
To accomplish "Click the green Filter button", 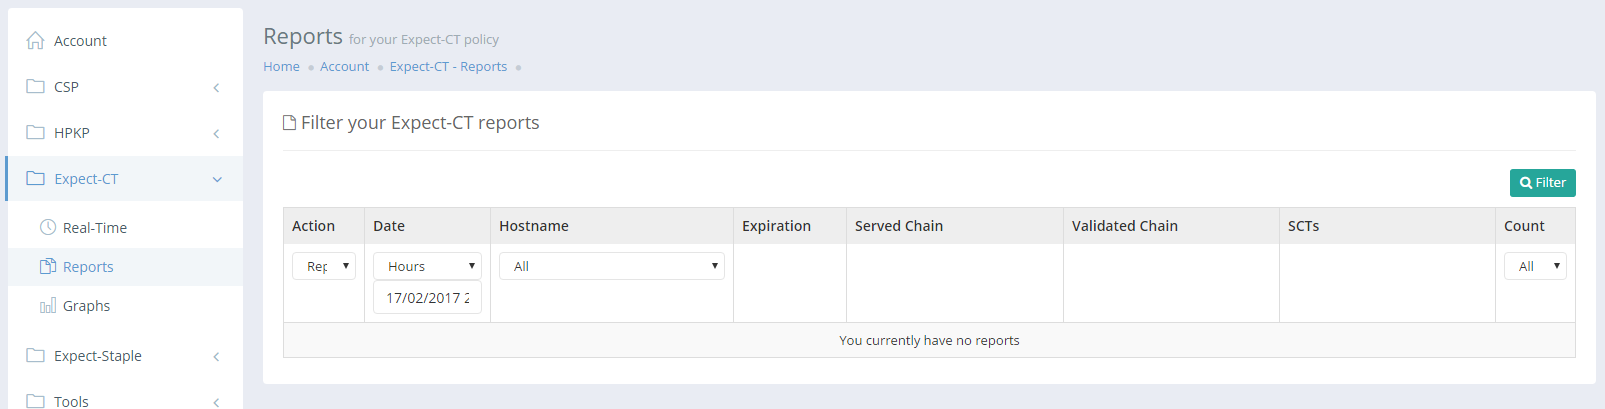I will [x=1542, y=183].
